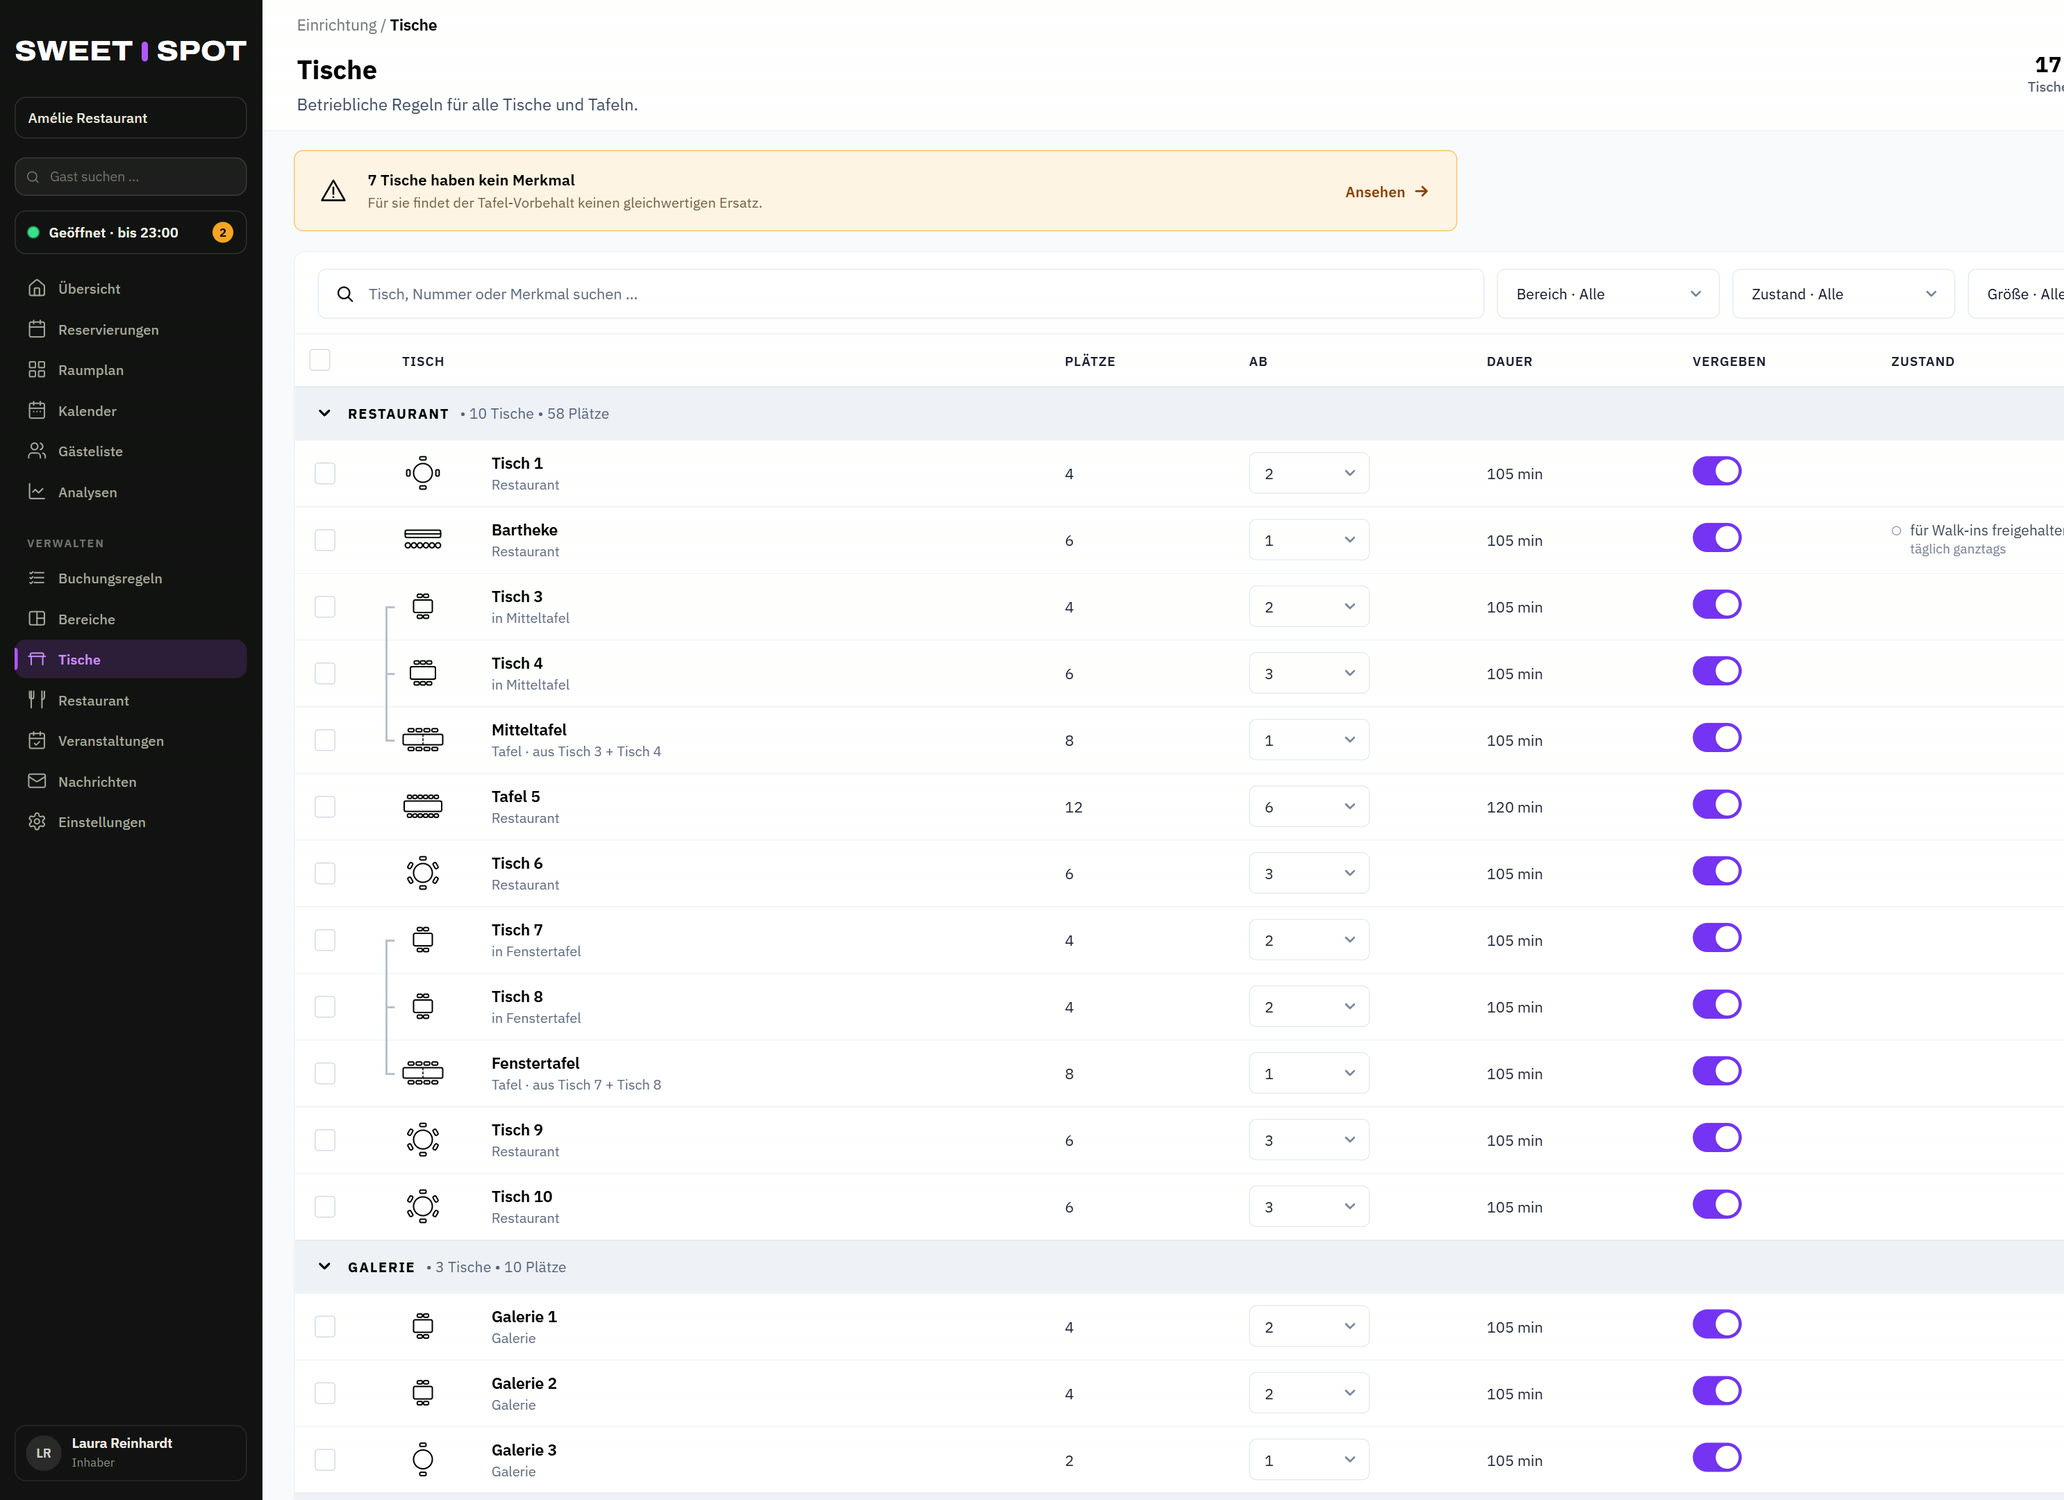Open the Nachrichten envelope icon
This screenshot has width=2064, height=1500.
pyautogui.click(x=37, y=781)
